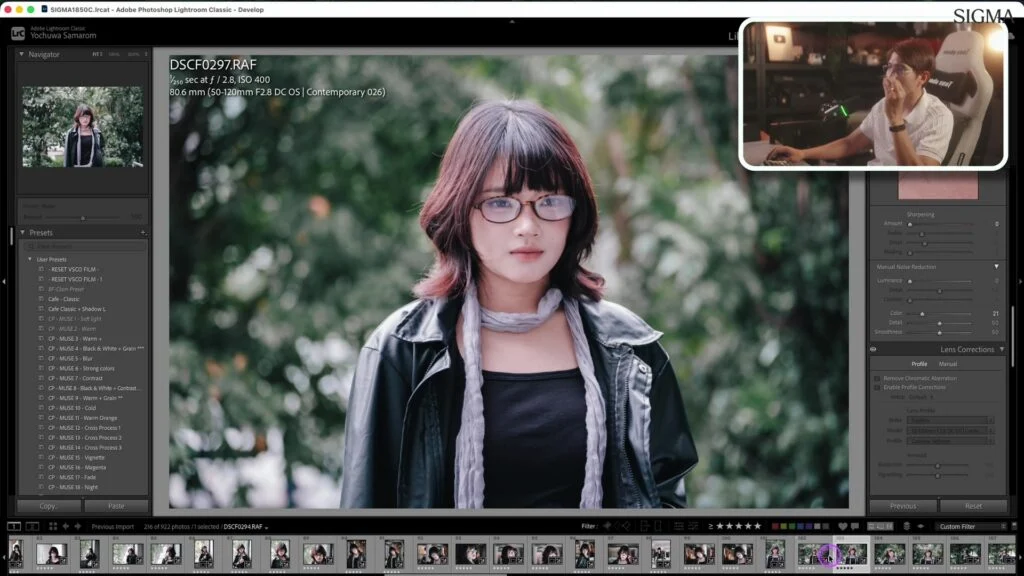Image resolution: width=1024 pixels, height=576 pixels.
Task: Adjust Noise Reduction Color slider
Action: pos(922,313)
